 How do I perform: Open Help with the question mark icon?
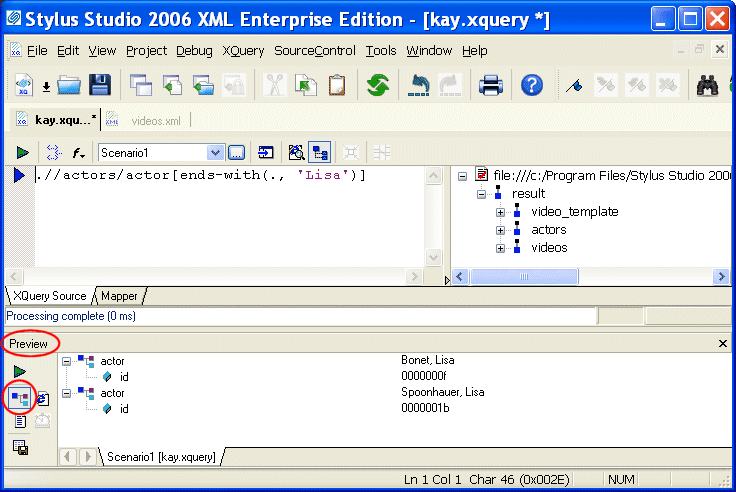(532, 85)
